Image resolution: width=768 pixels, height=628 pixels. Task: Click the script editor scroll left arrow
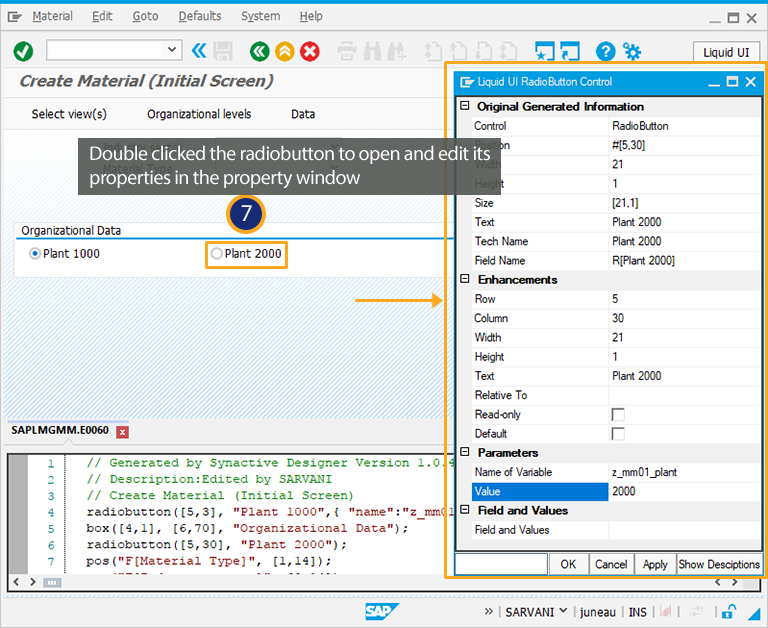tap(16, 582)
